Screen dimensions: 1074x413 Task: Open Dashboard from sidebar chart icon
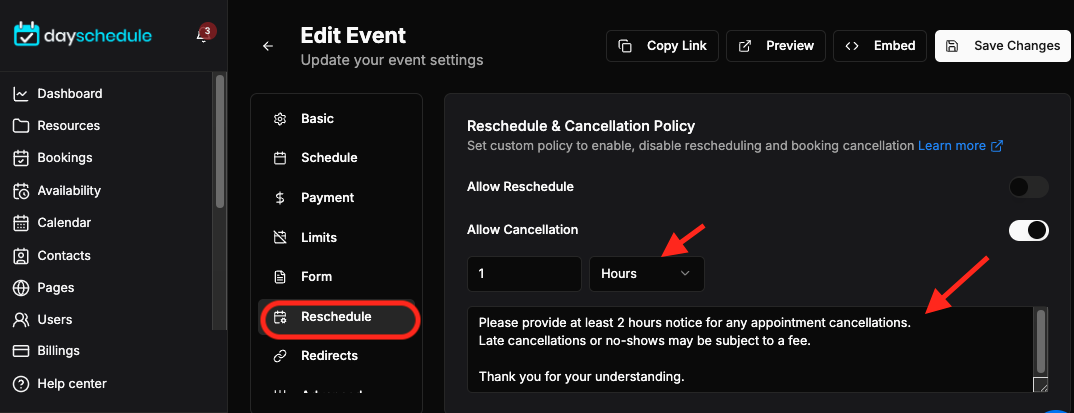(x=21, y=94)
